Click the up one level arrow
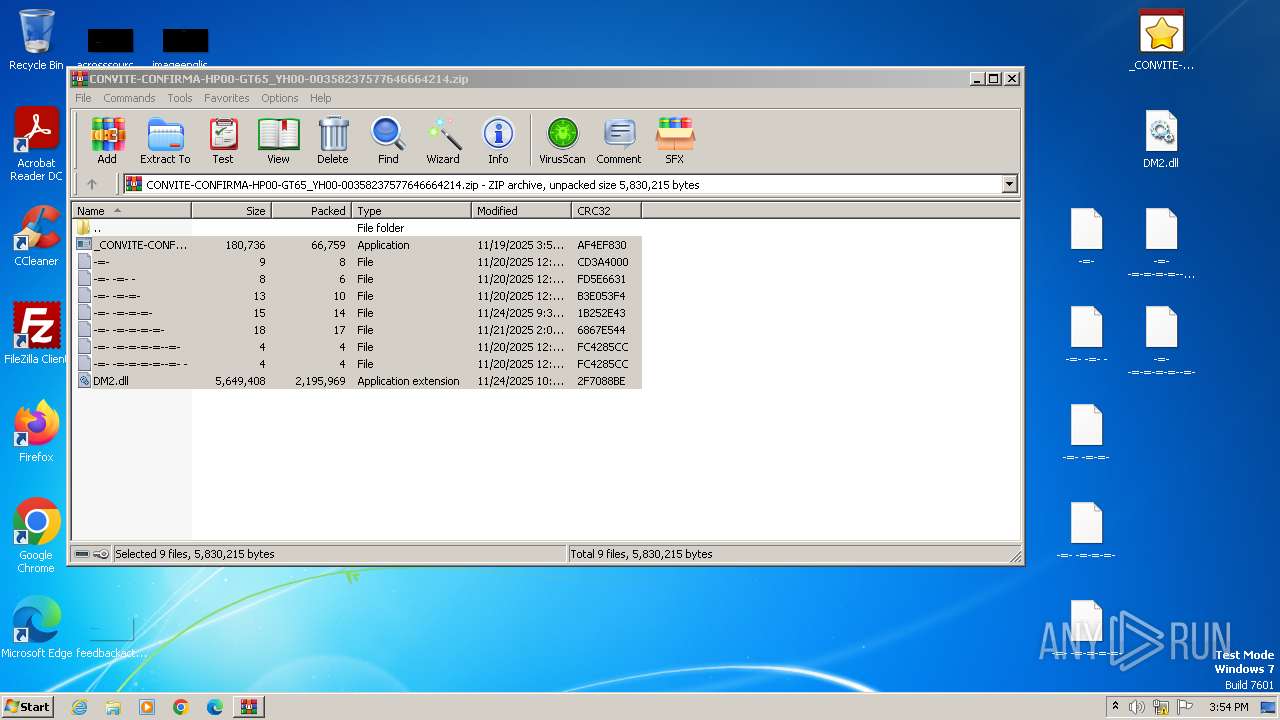 (92, 184)
